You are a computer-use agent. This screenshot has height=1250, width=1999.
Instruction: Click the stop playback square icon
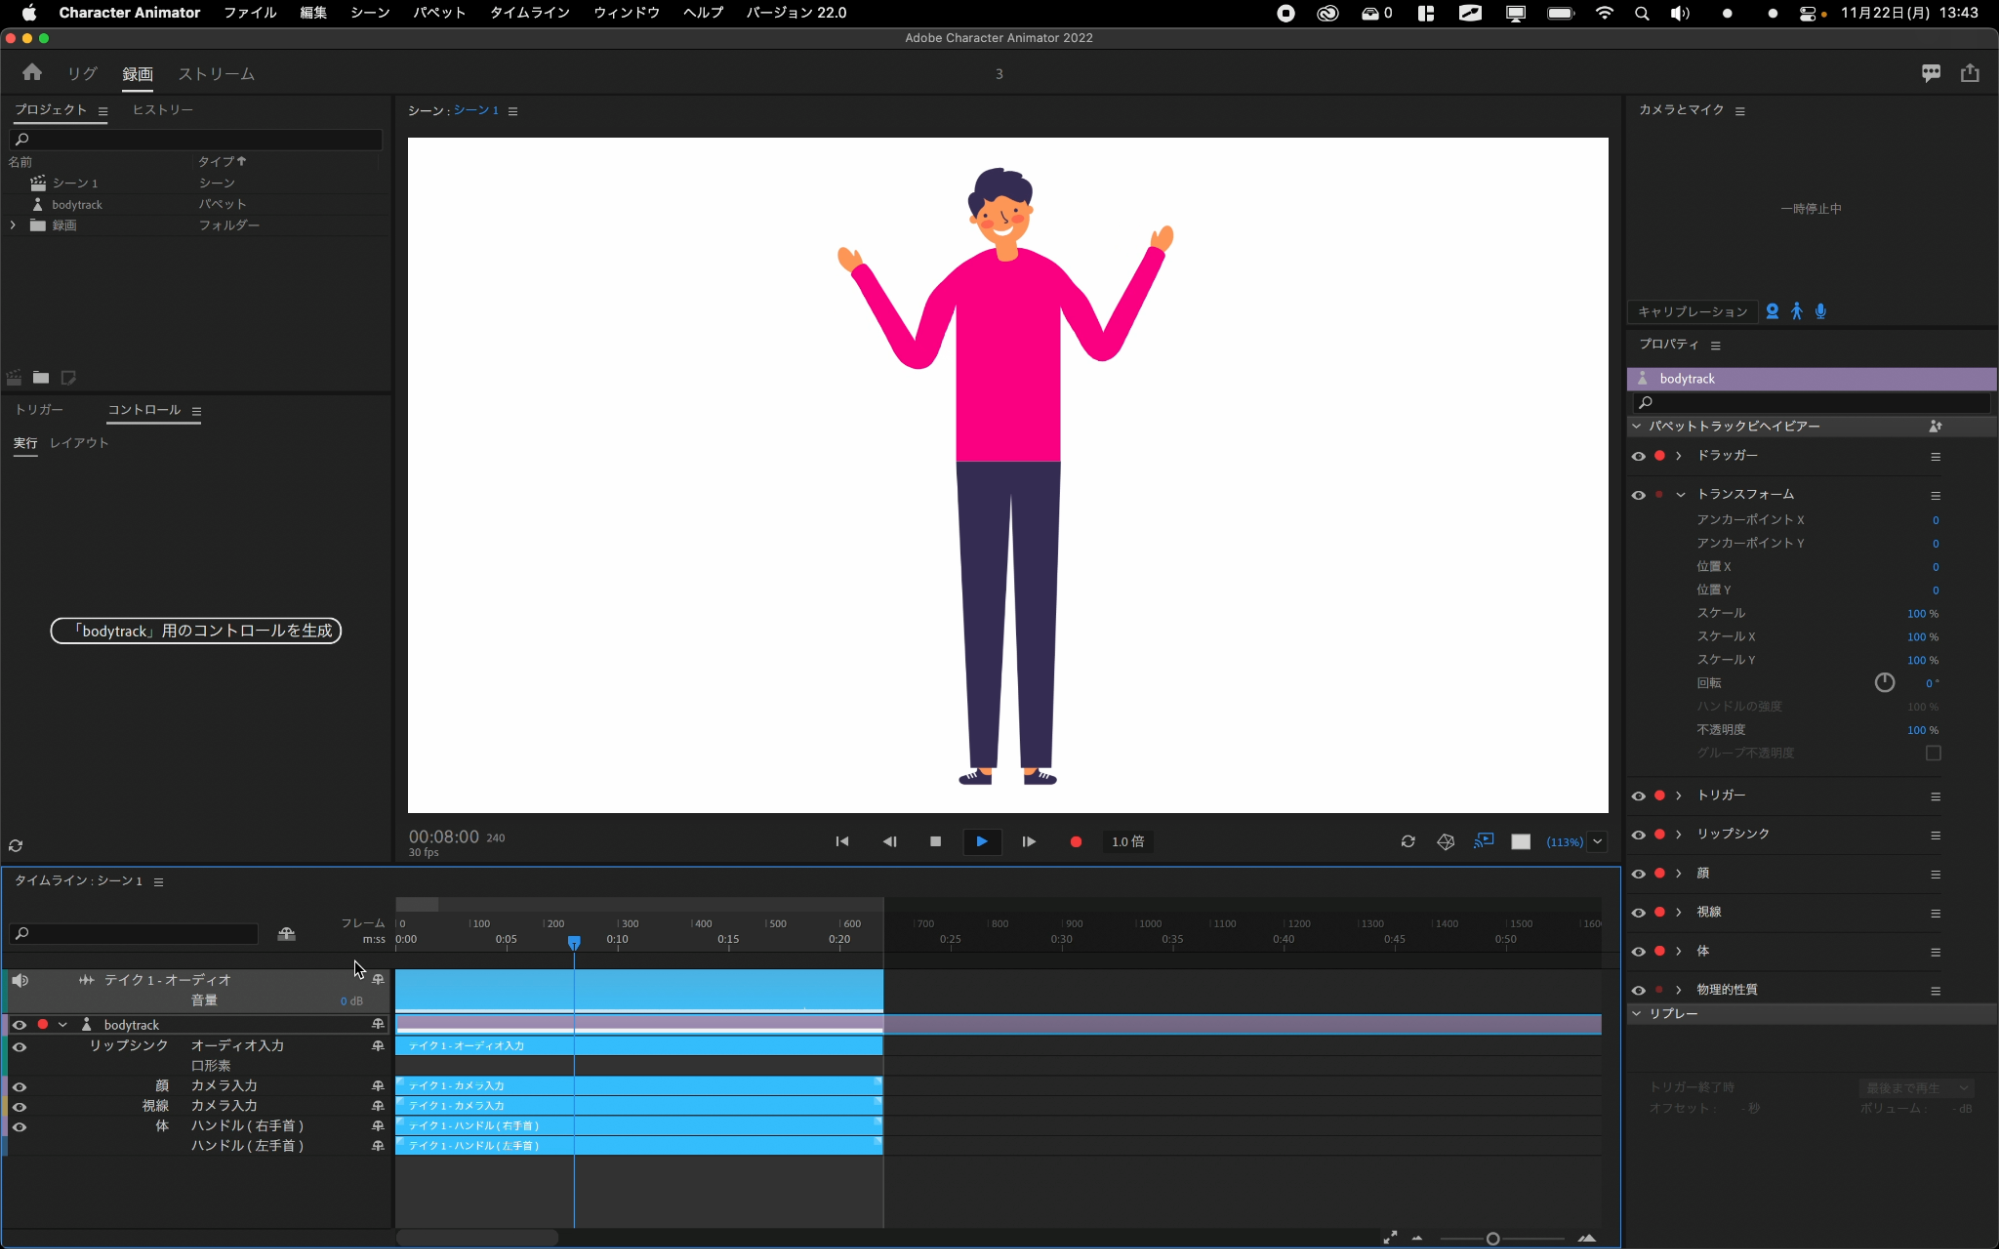(935, 842)
